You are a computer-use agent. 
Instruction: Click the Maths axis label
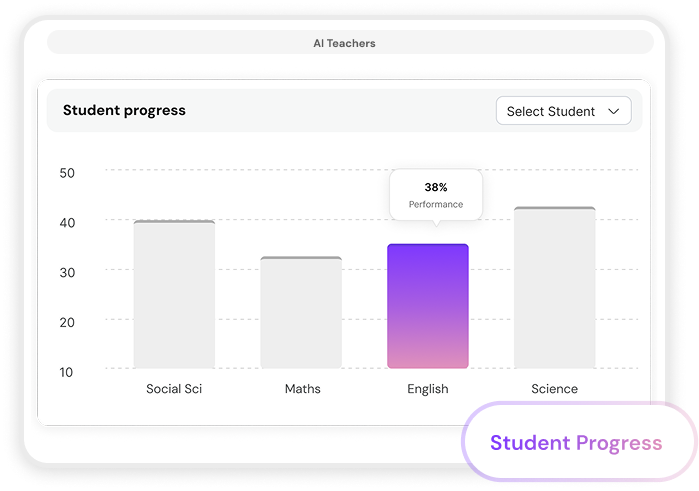click(301, 389)
